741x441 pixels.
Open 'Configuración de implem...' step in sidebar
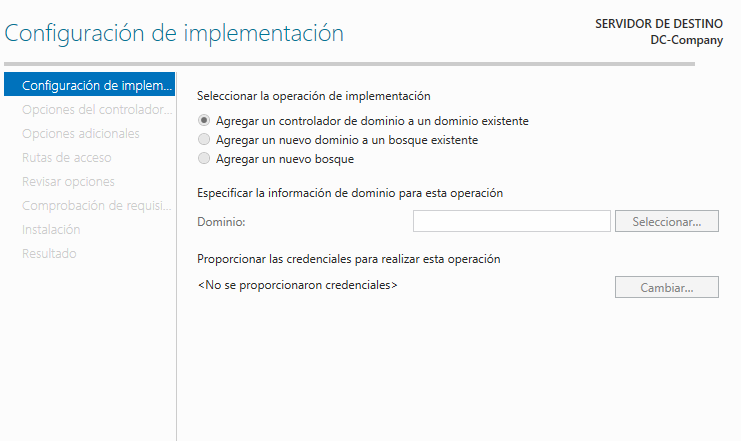tap(89, 85)
